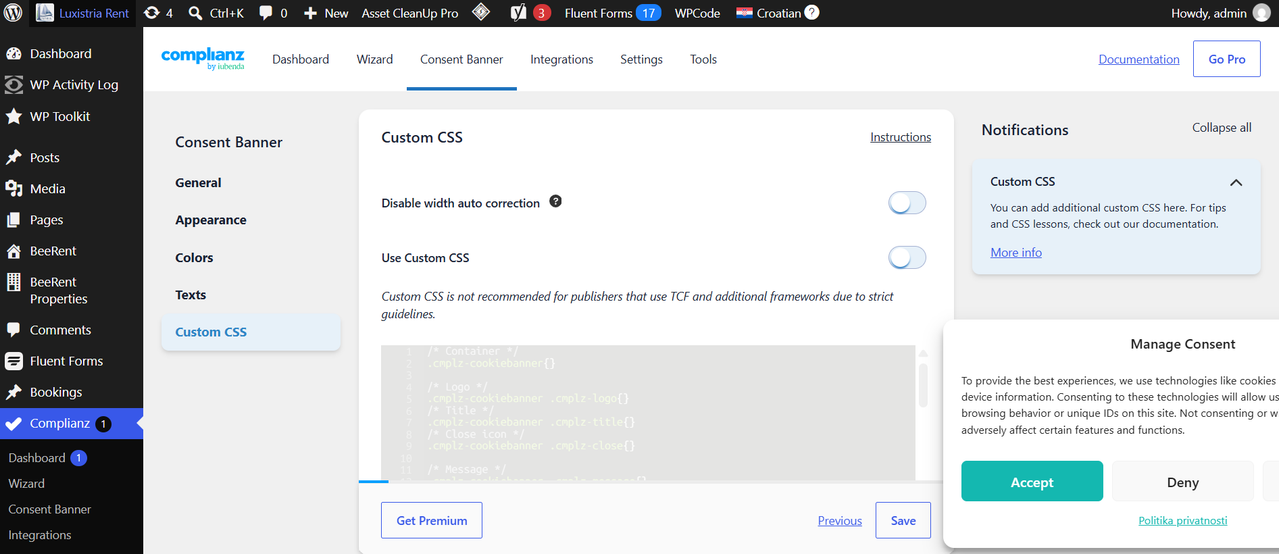The image size is (1279, 554).
Task: Click the New plus item
Action: (326, 13)
